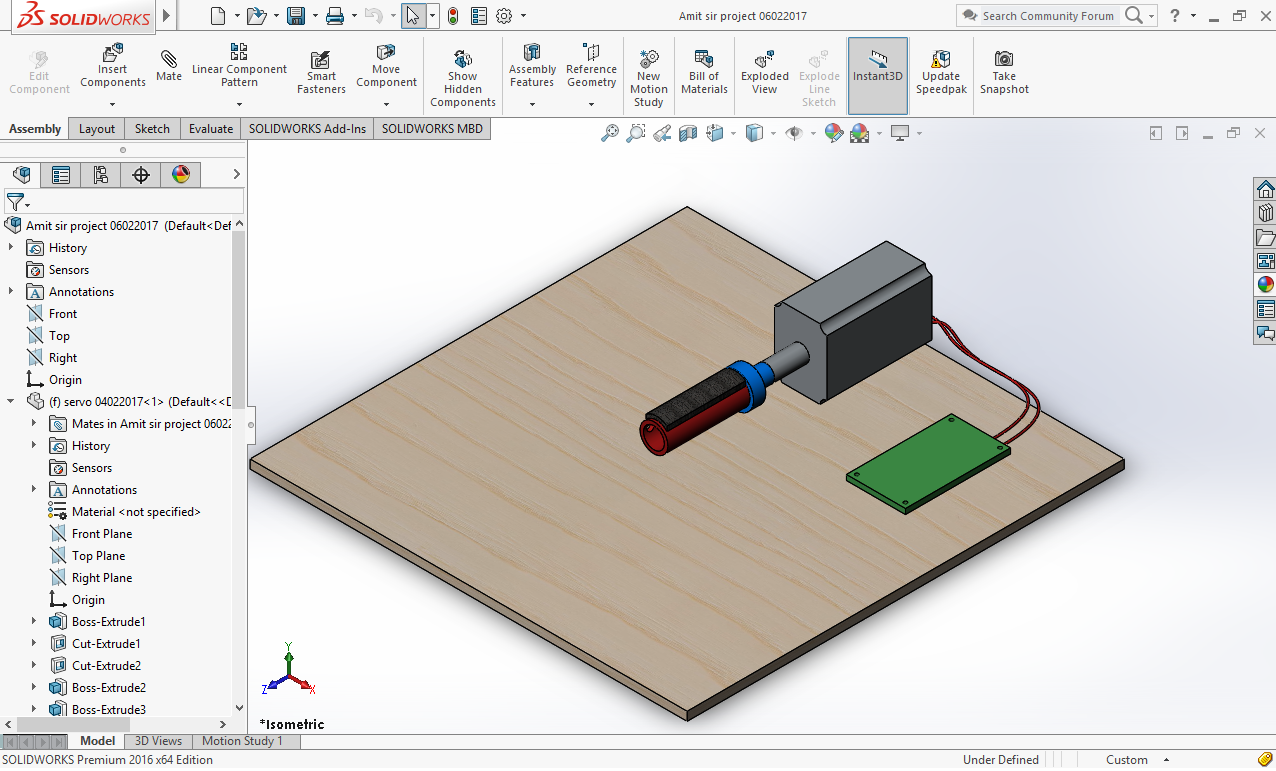Open Assembly Features tool
This screenshot has height=771, width=1276.
click(532, 66)
